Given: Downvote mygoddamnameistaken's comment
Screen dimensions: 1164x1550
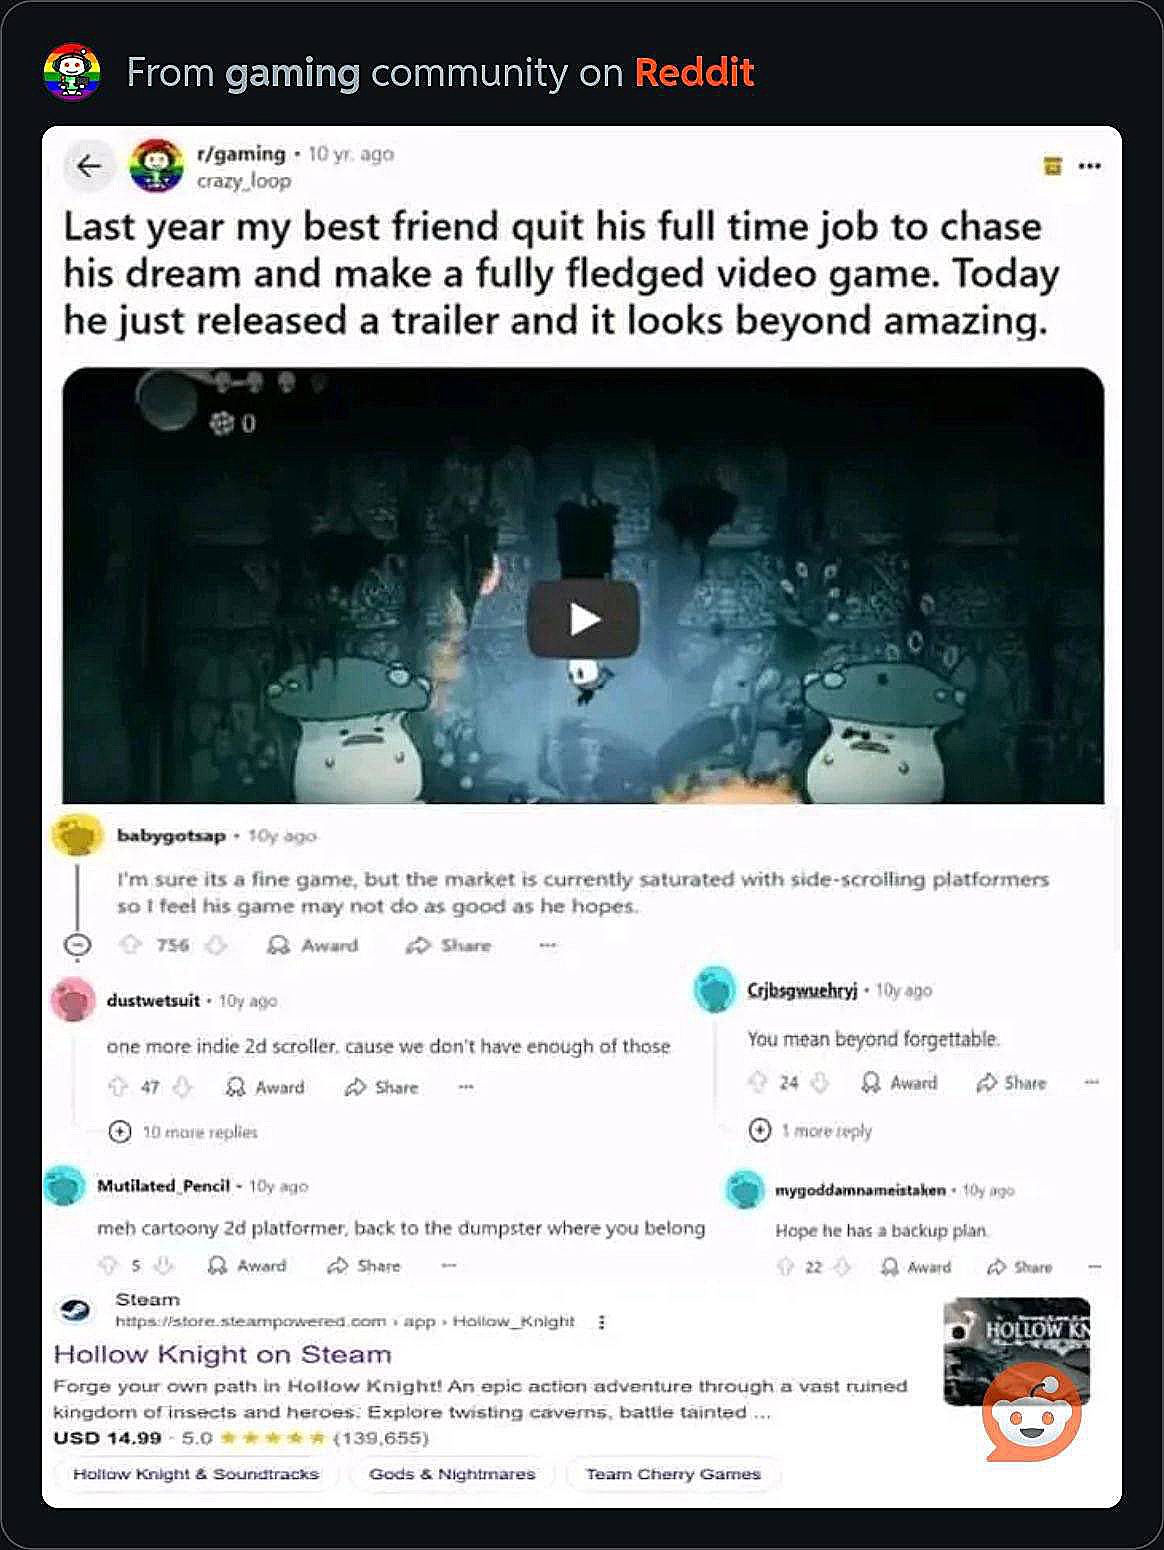Looking at the screenshot, I should (843, 1267).
